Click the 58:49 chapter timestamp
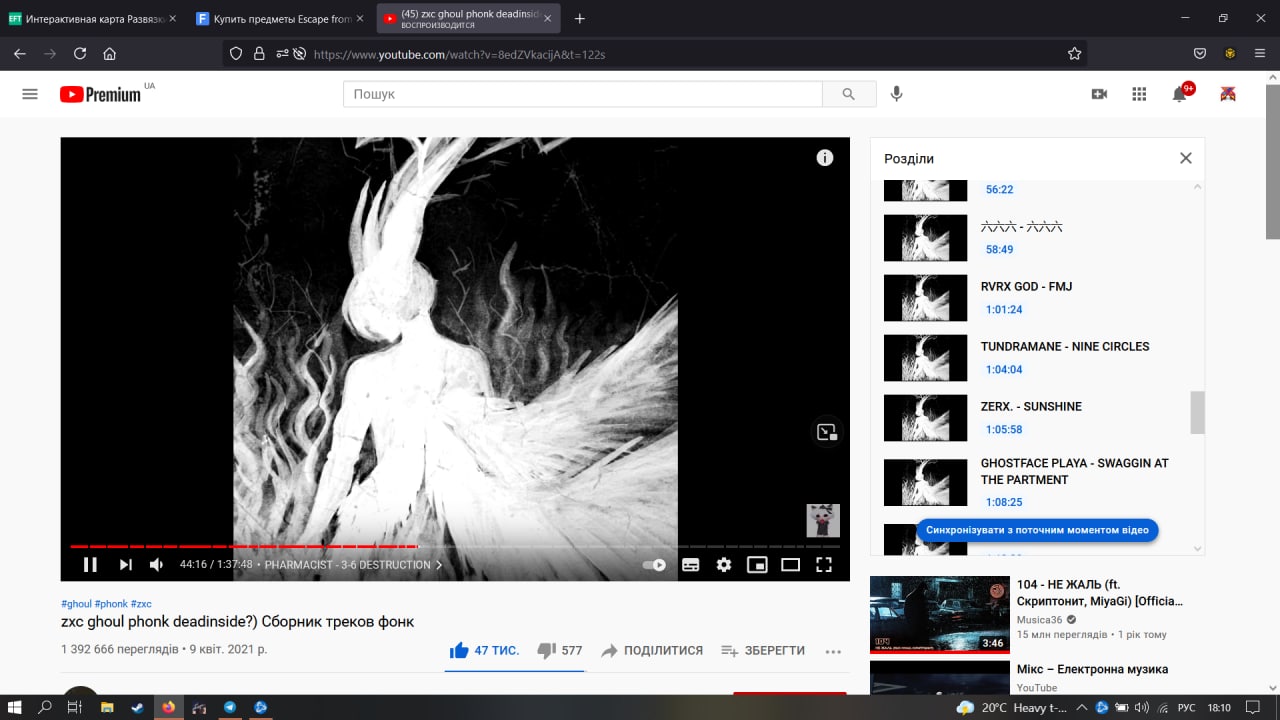Image resolution: width=1280 pixels, height=720 pixels. [x=1000, y=250]
